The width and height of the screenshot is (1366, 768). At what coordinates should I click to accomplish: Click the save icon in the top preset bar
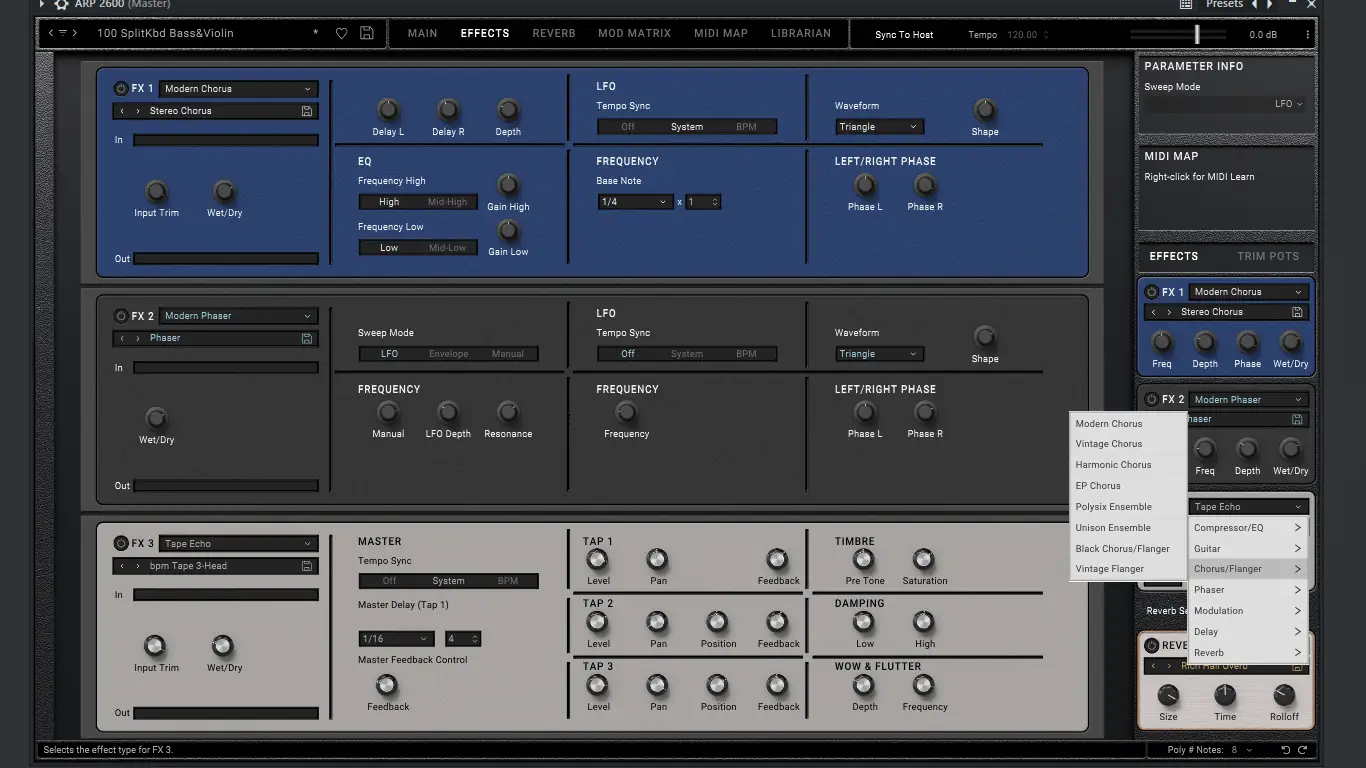pyautogui.click(x=367, y=33)
